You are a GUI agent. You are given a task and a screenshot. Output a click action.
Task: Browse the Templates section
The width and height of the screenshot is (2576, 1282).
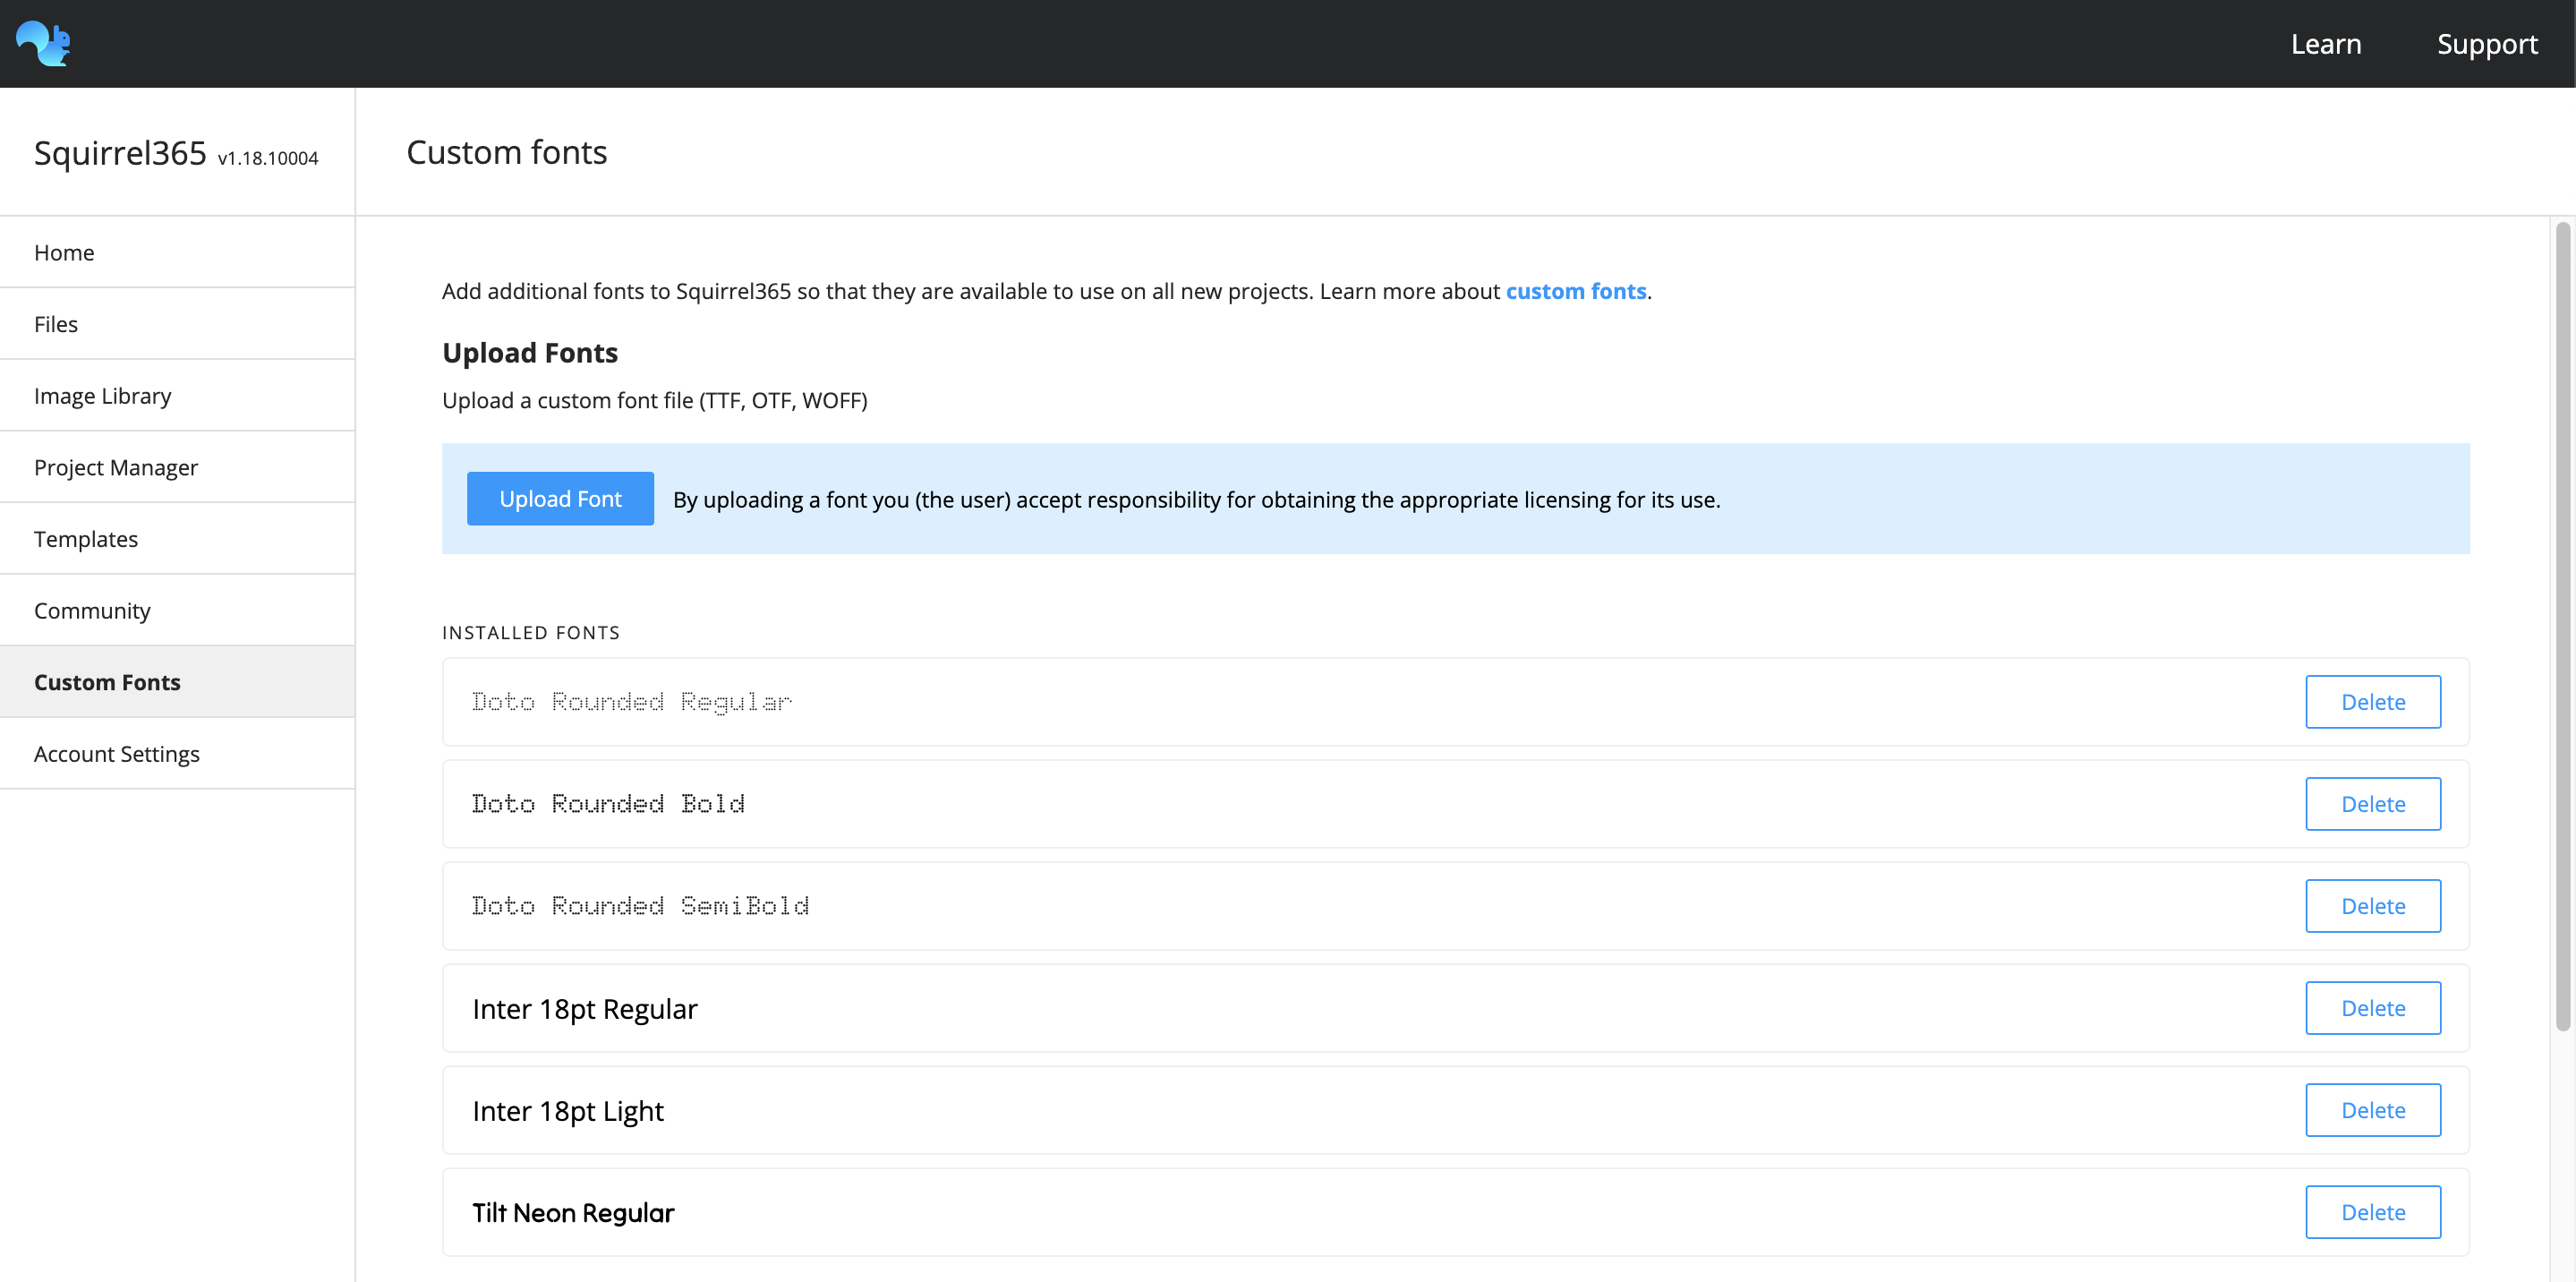(86, 538)
